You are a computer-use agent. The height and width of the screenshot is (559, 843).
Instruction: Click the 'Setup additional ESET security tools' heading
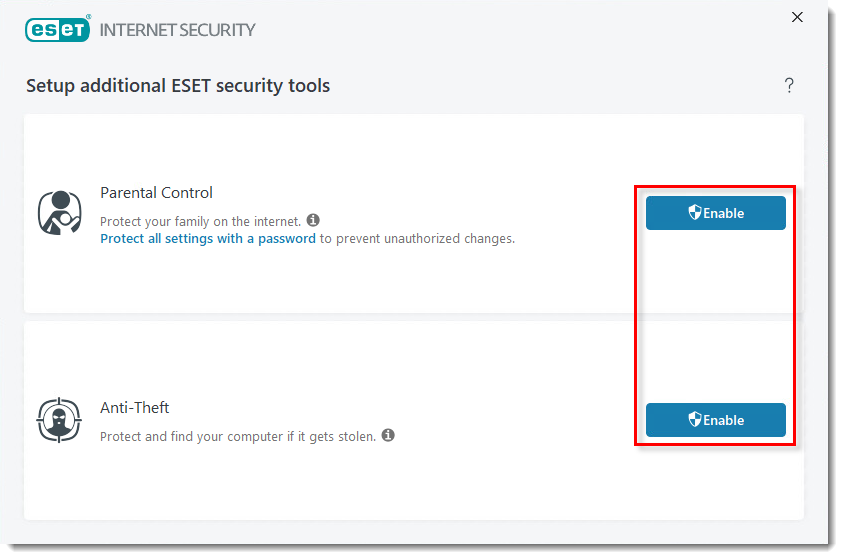click(x=178, y=85)
